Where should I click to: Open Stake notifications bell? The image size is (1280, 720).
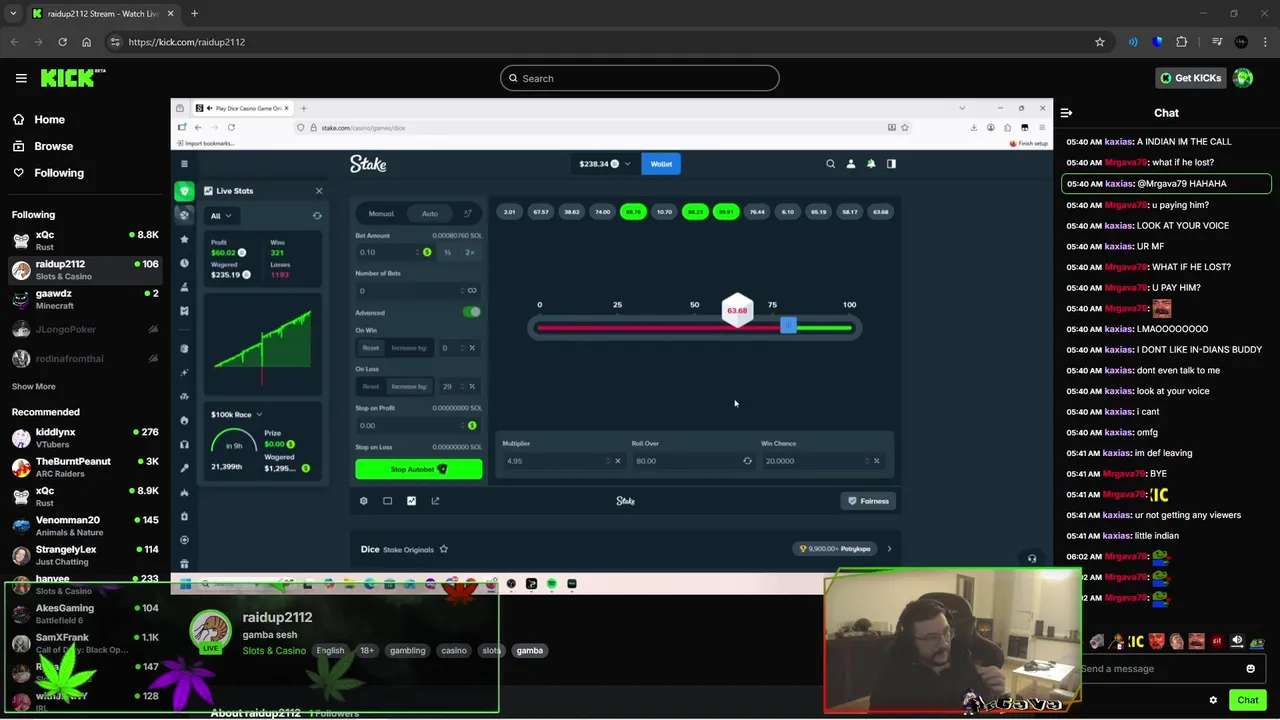871,164
